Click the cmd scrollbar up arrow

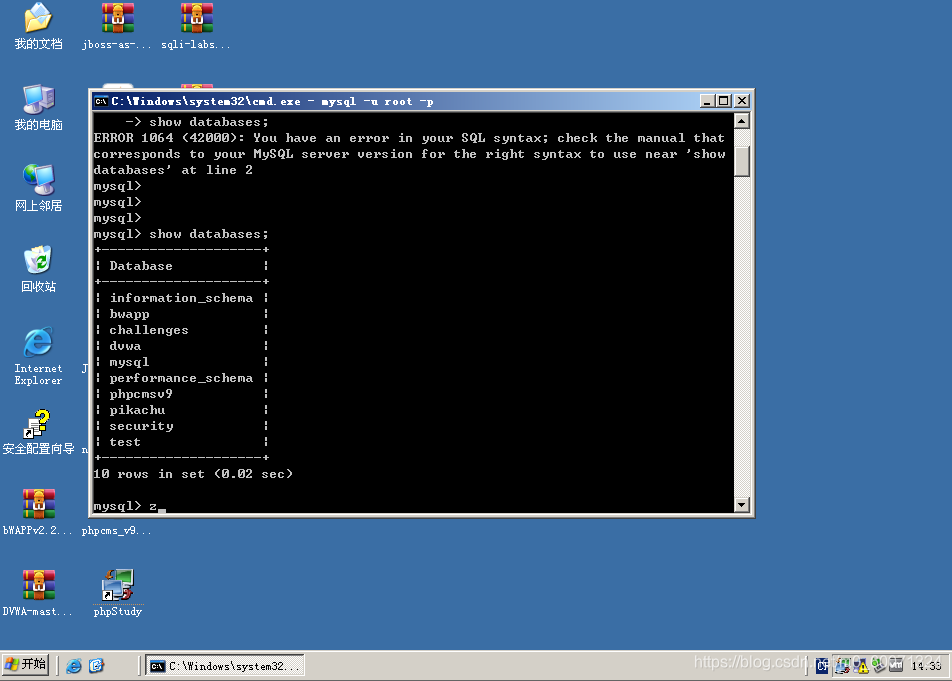(x=741, y=121)
